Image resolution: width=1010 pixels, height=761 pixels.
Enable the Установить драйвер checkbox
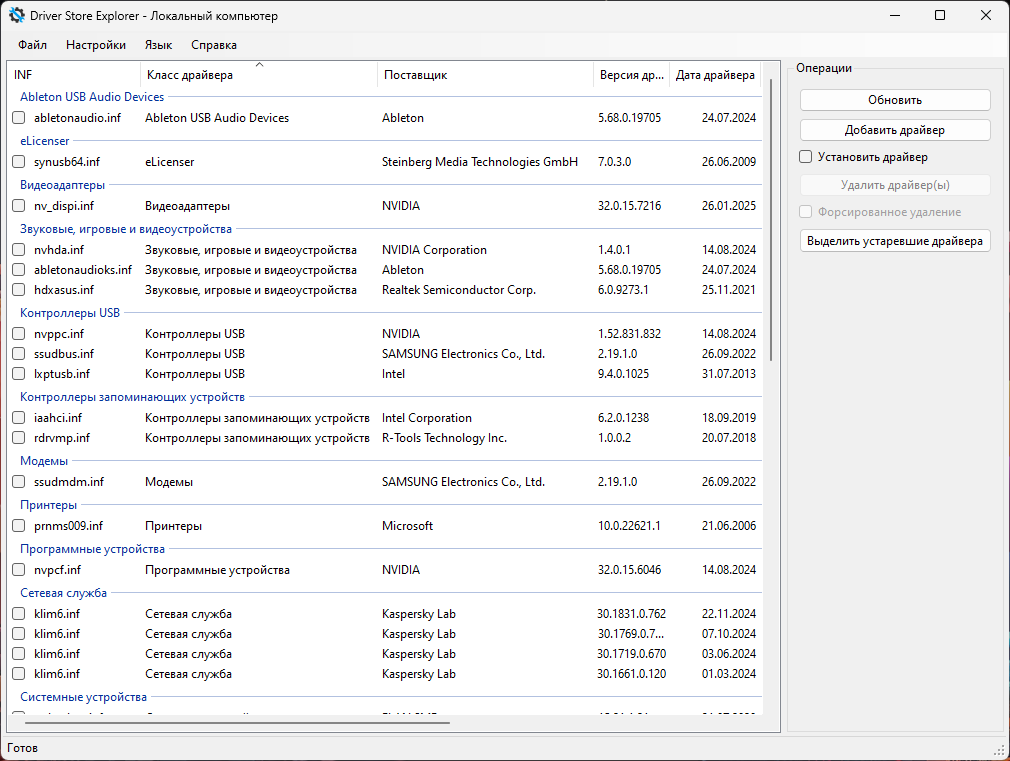805,157
